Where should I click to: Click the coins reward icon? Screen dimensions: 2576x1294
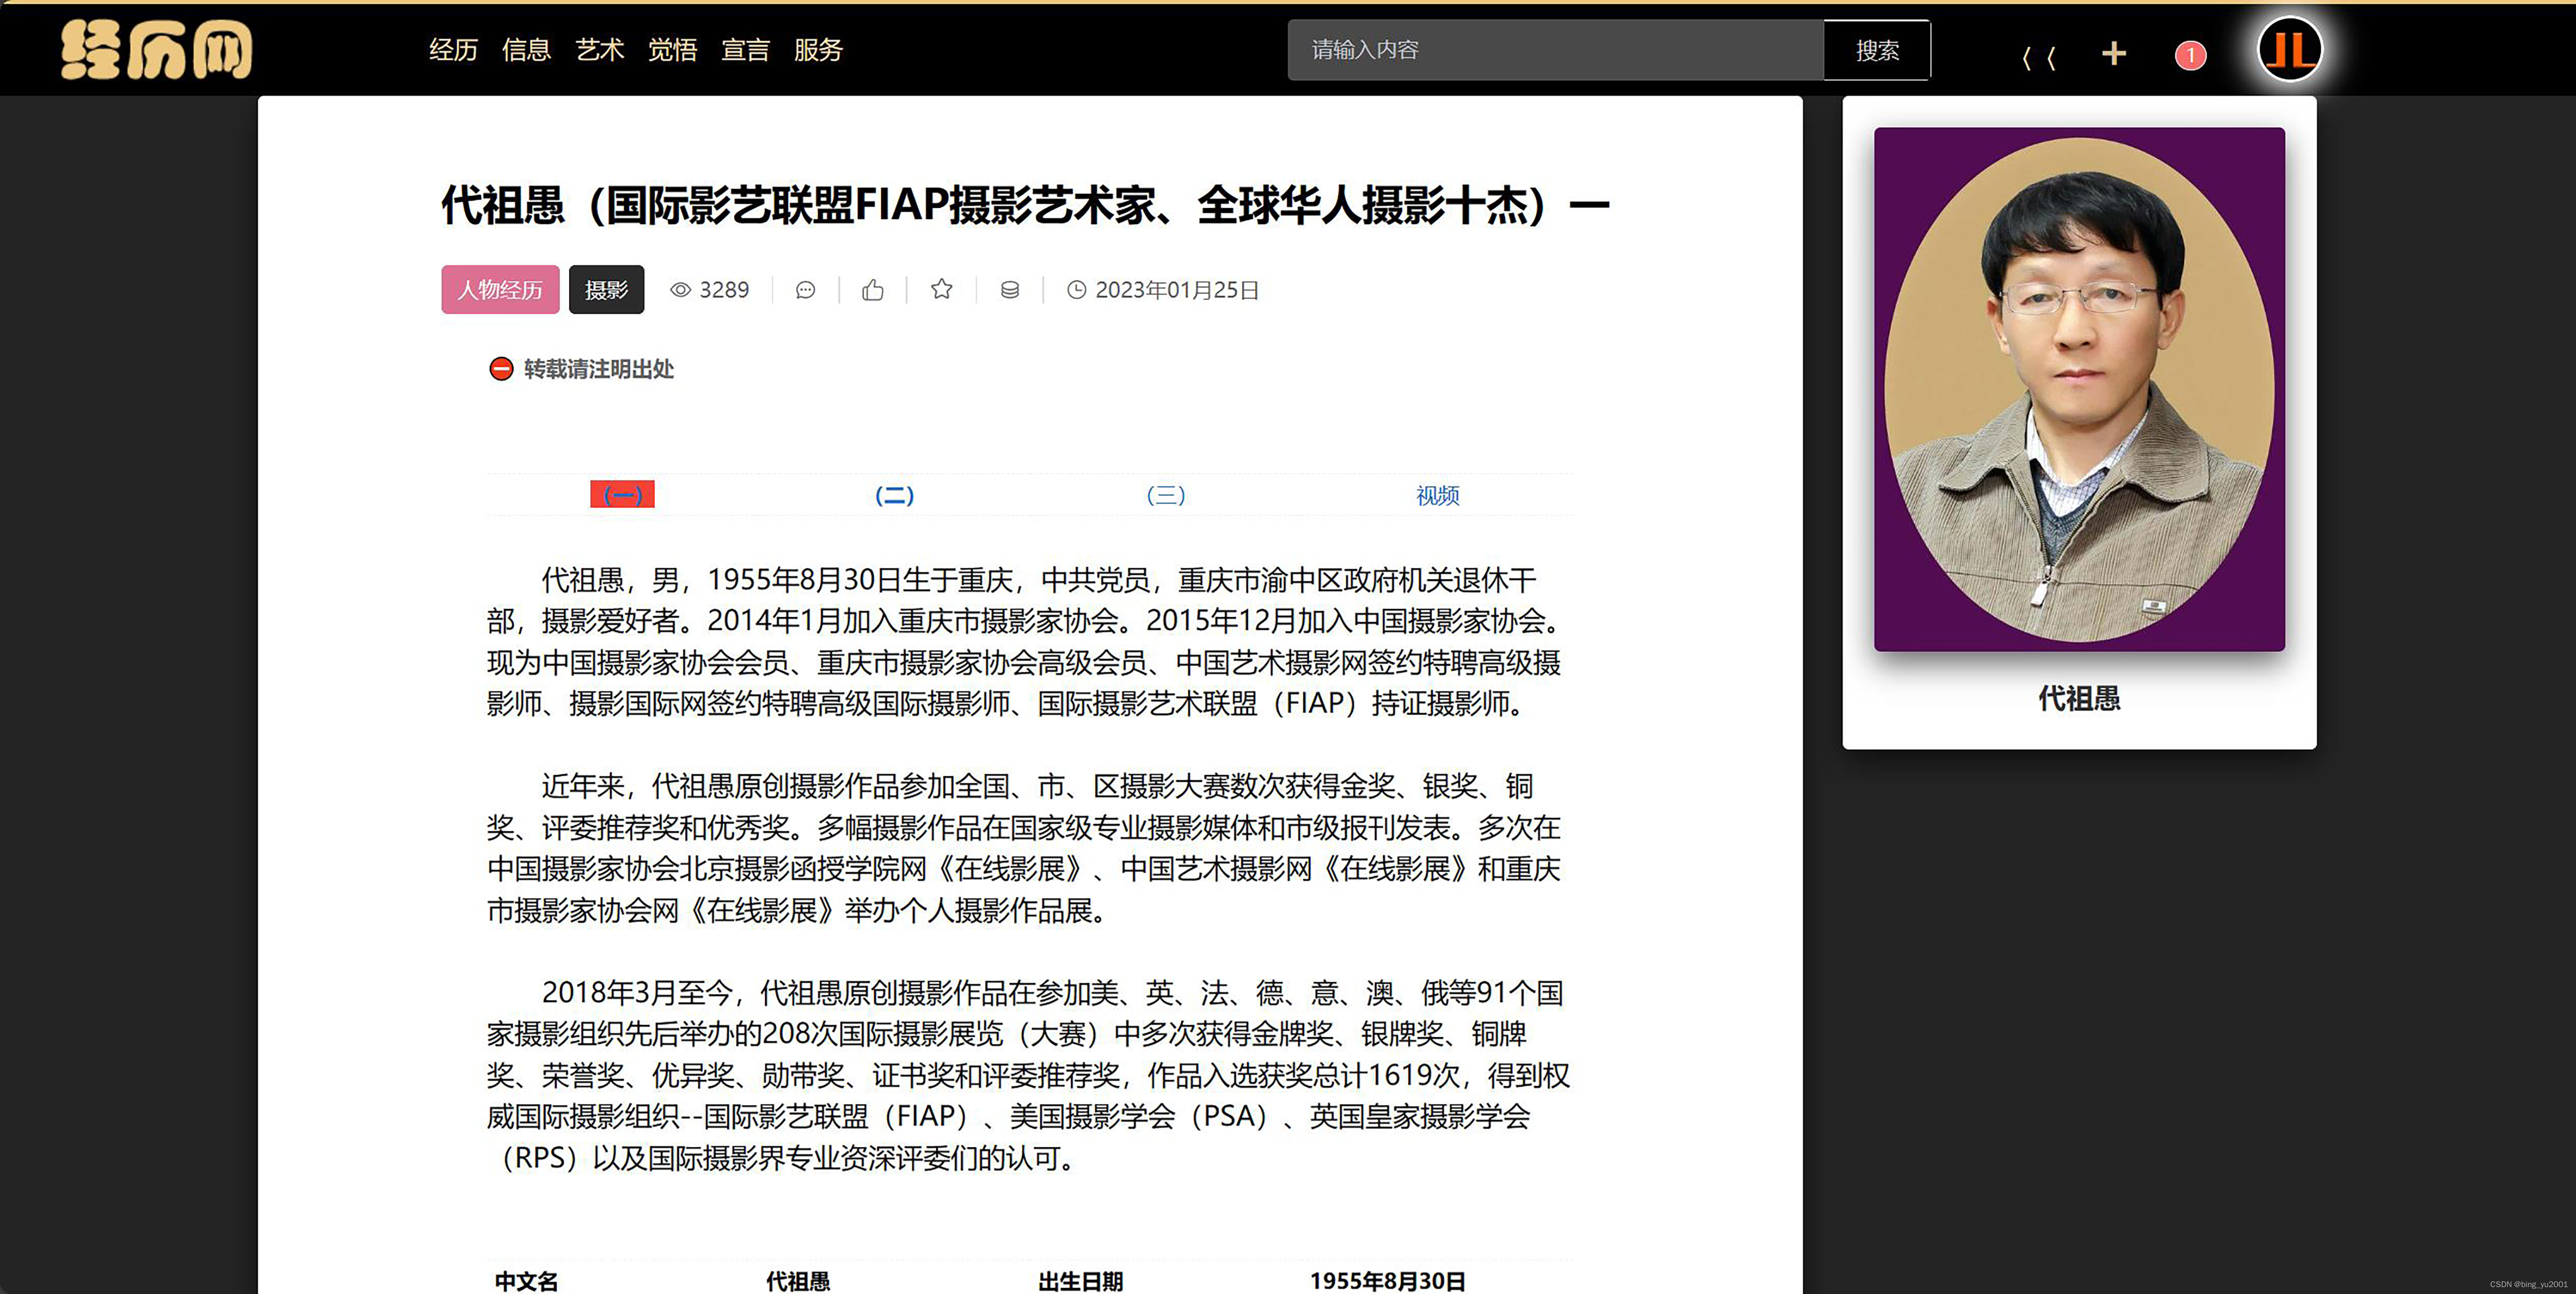click(x=1010, y=290)
